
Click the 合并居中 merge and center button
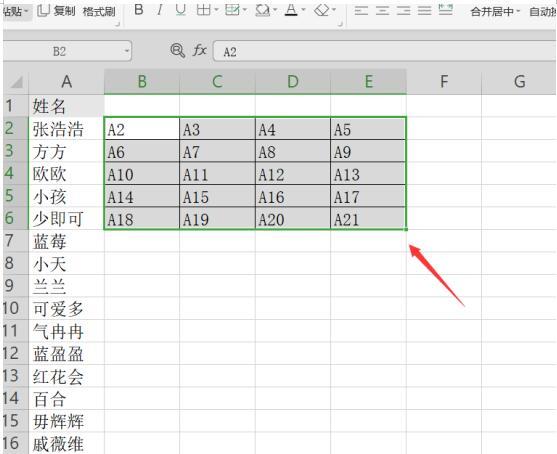pyautogui.click(x=492, y=12)
